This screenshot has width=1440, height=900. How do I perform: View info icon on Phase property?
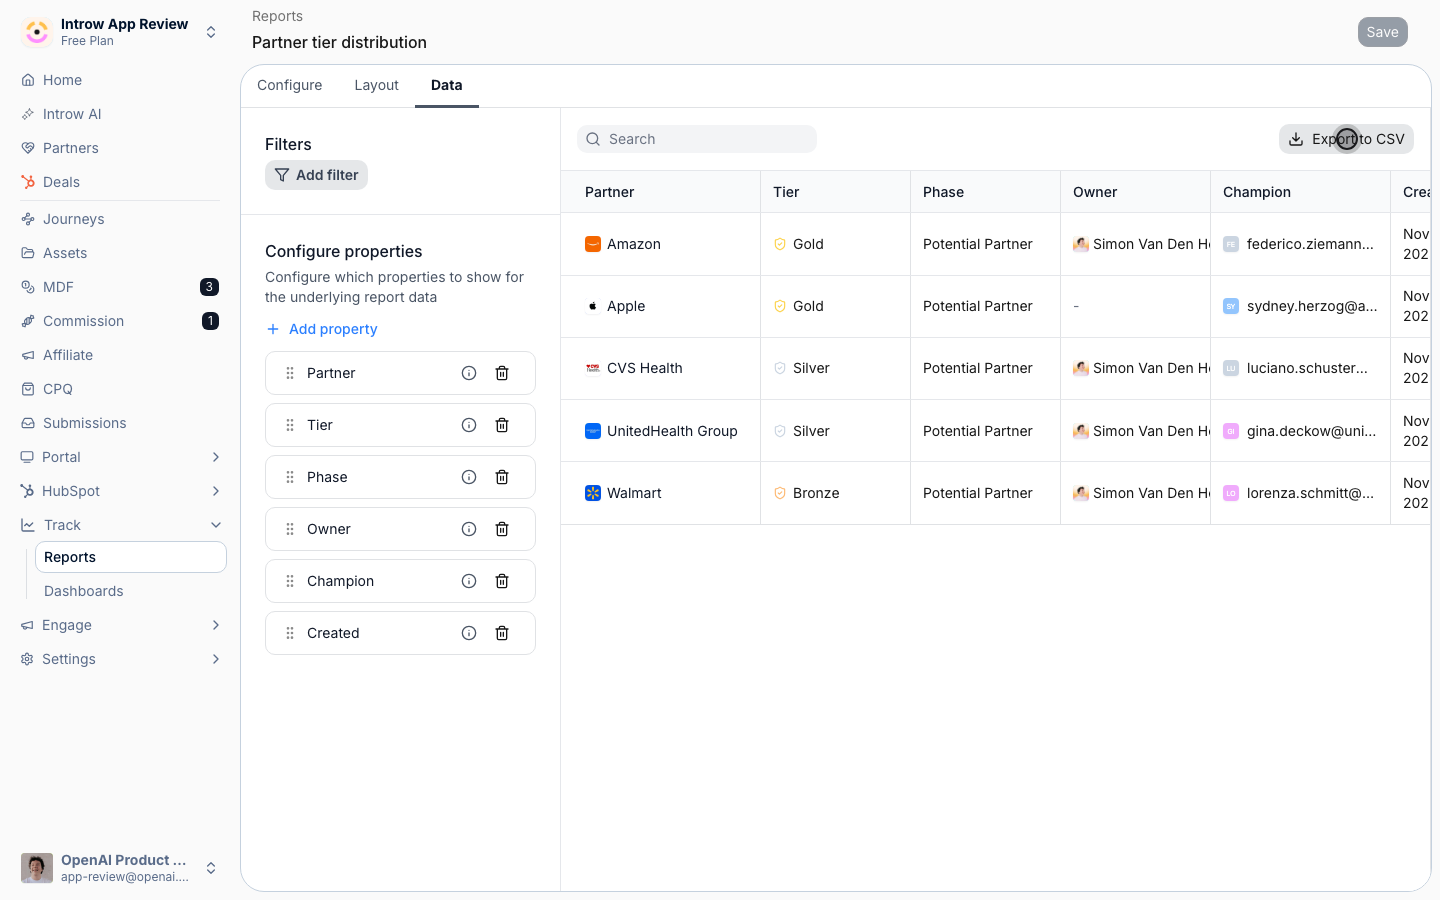[469, 477]
